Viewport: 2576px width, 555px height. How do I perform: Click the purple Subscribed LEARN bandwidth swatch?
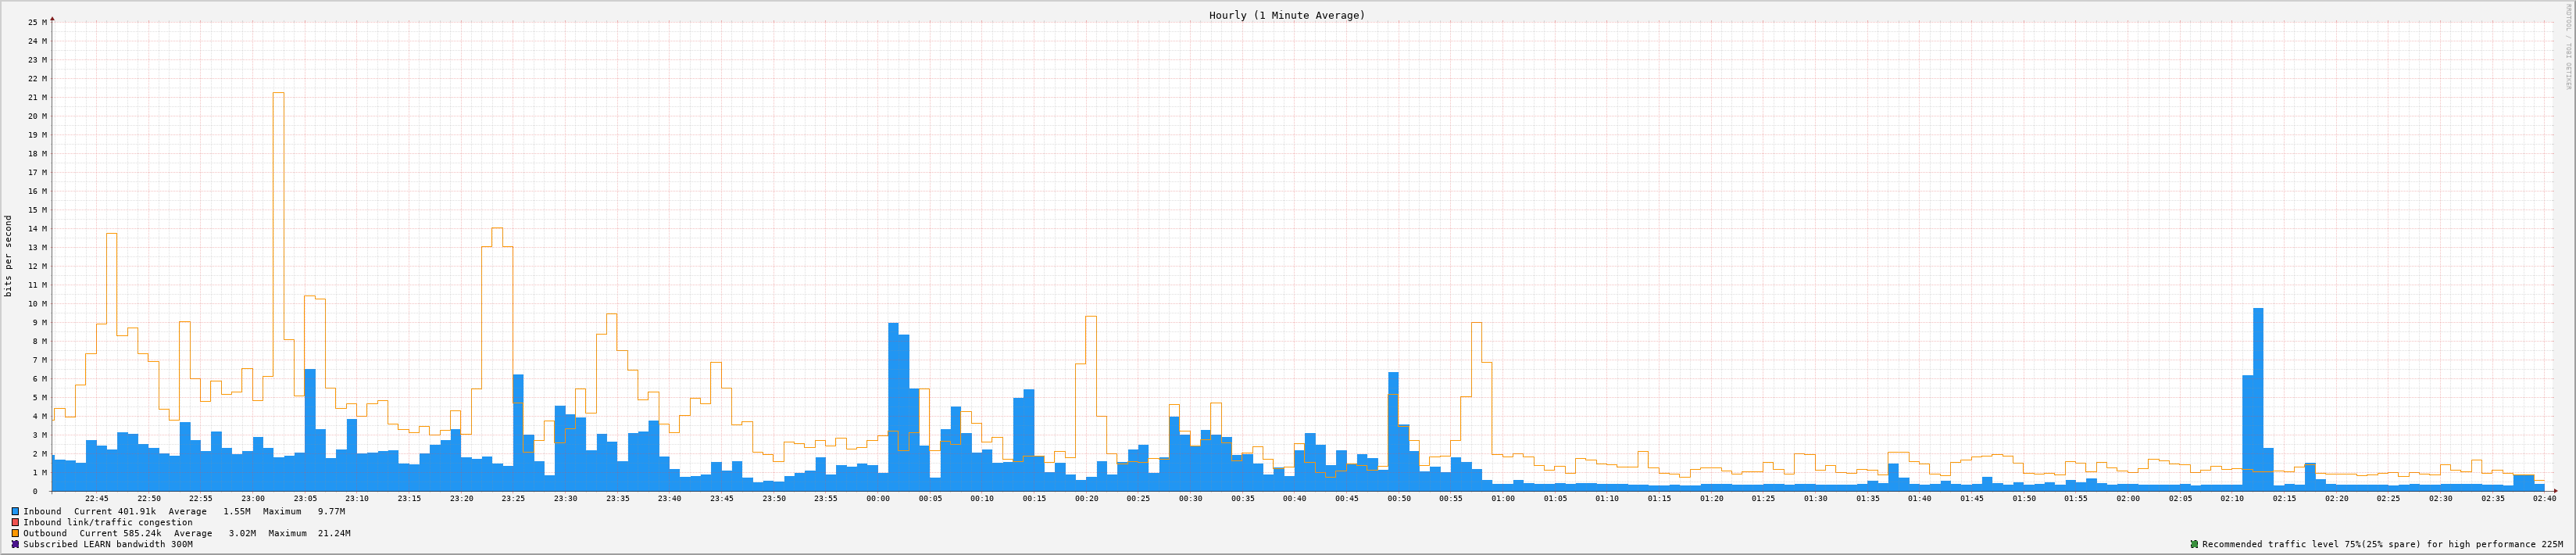[15, 544]
